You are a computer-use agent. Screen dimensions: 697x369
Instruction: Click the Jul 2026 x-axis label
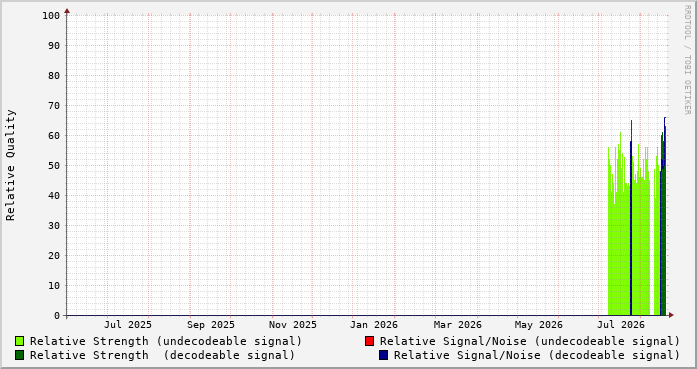[621, 325]
